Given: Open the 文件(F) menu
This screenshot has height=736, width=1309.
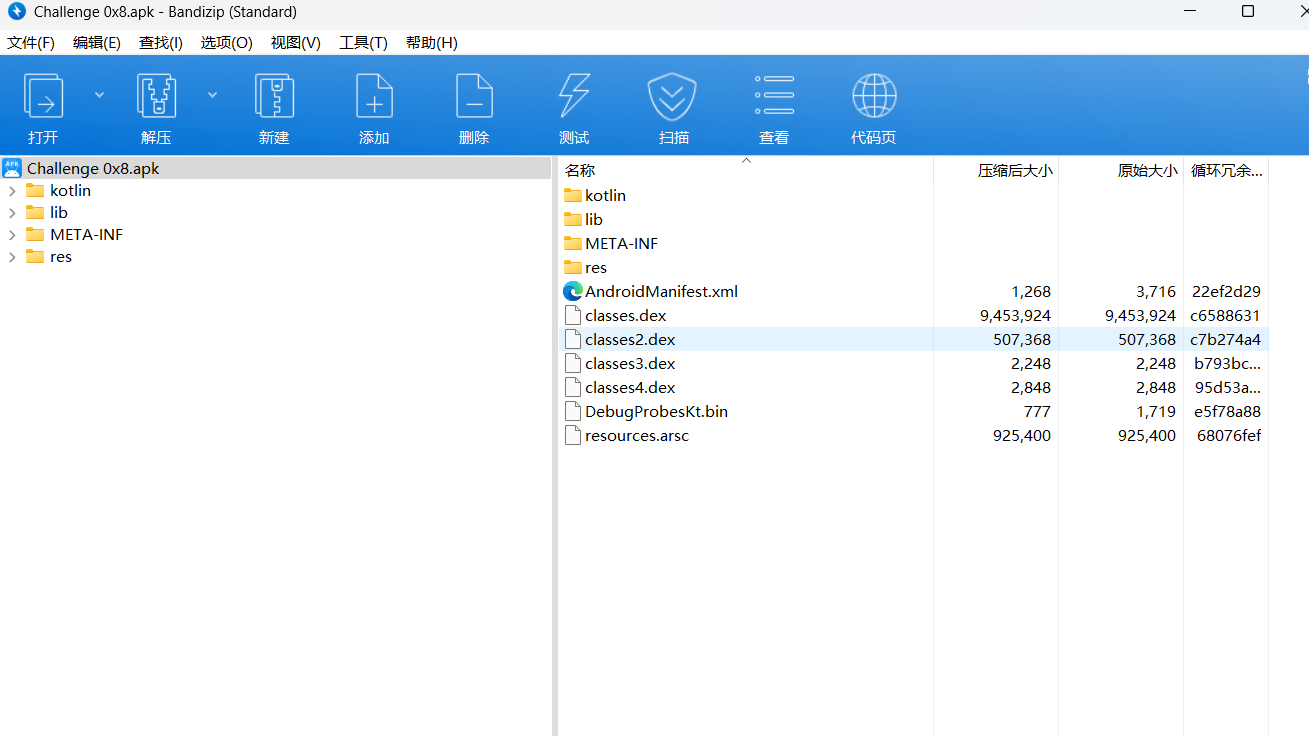Looking at the screenshot, I should pyautogui.click(x=31, y=43).
